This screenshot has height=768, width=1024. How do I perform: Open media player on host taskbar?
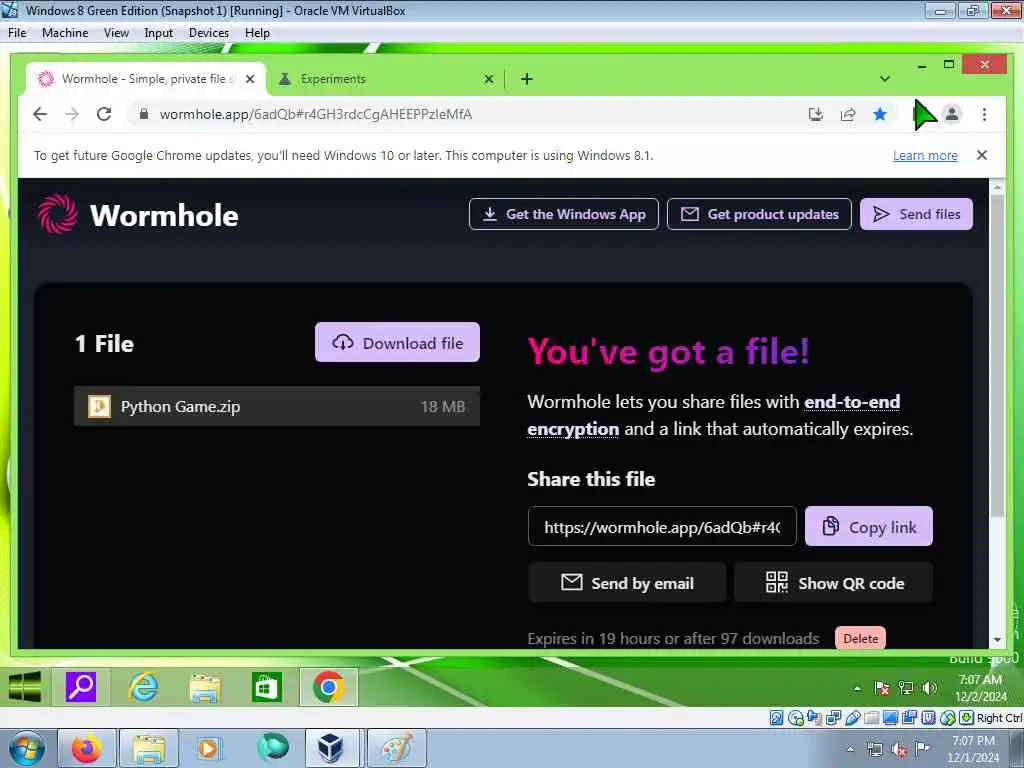tap(209, 748)
